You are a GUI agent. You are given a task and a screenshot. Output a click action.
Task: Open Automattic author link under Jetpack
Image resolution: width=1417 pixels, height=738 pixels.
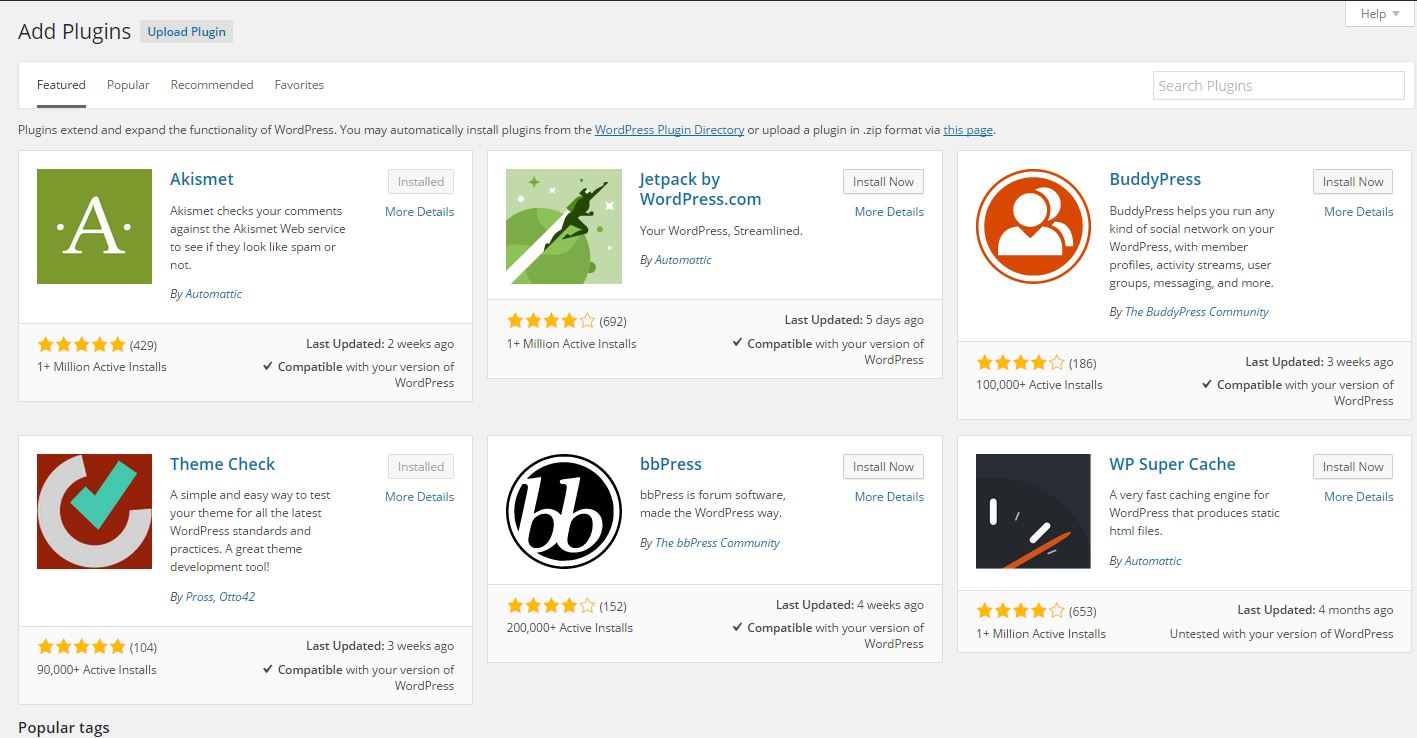click(683, 260)
